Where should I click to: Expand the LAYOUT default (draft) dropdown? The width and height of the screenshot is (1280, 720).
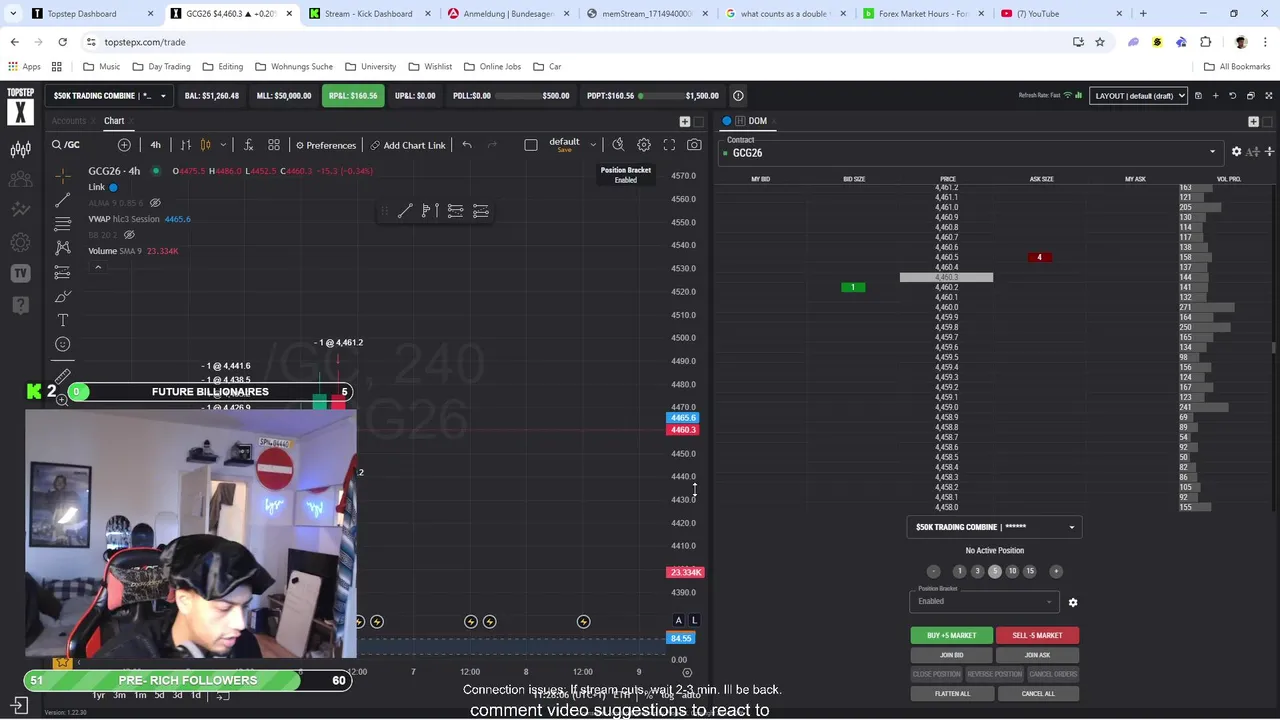(1138, 96)
